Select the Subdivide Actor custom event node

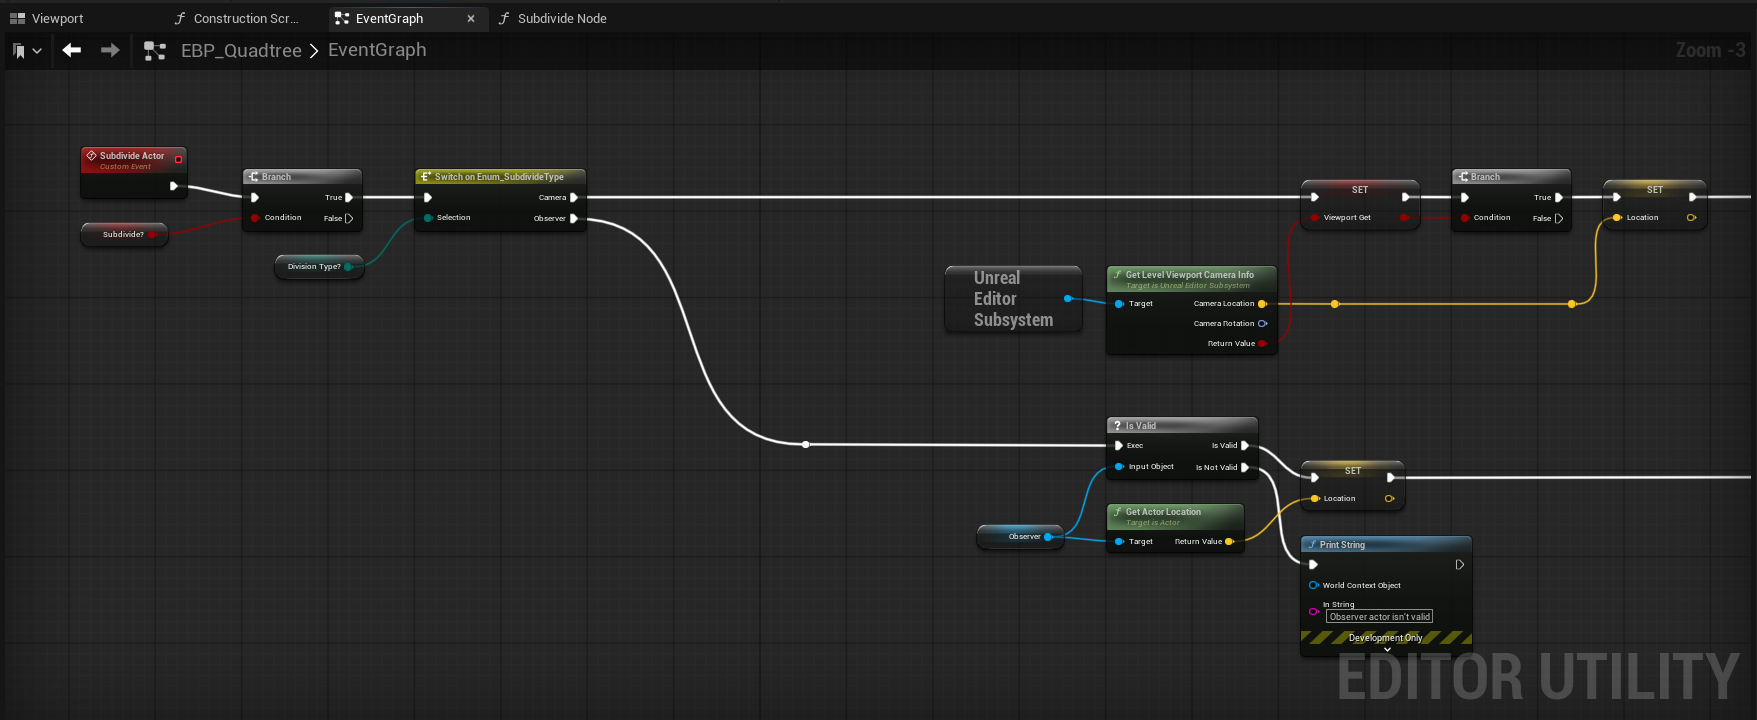[134, 172]
